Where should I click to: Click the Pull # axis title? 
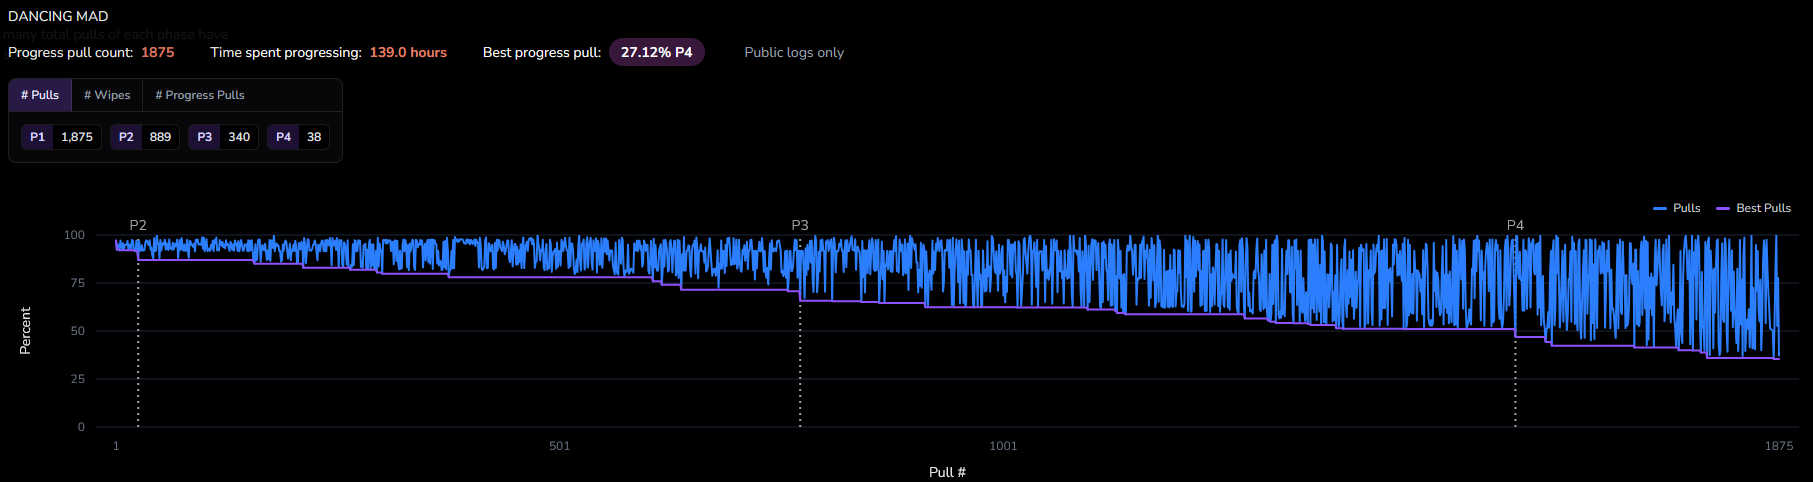click(x=947, y=472)
